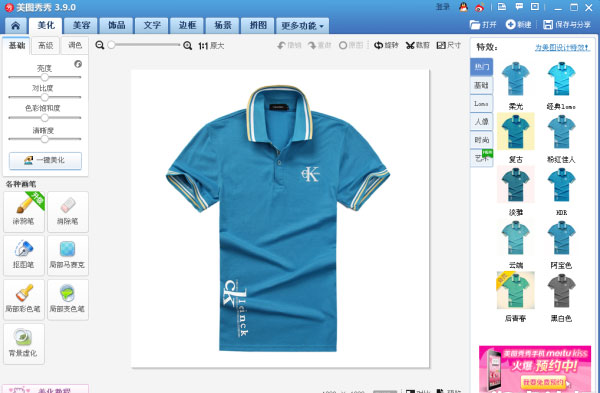Apply the 云端 effect thumbnail
The width and height of the screenshot is (600, 393).
click(x=515, y=237)
